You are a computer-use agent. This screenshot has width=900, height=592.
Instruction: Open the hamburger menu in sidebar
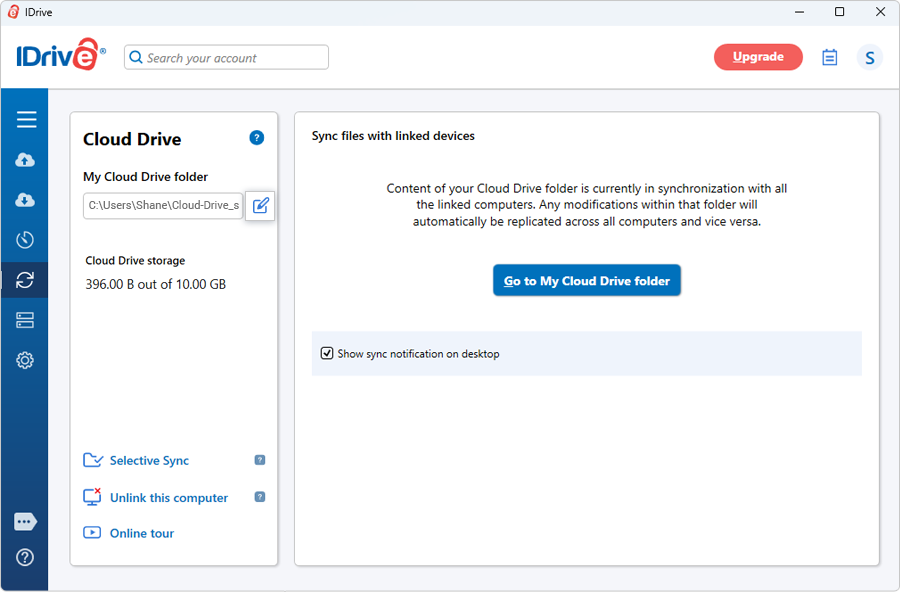[26, 119]
